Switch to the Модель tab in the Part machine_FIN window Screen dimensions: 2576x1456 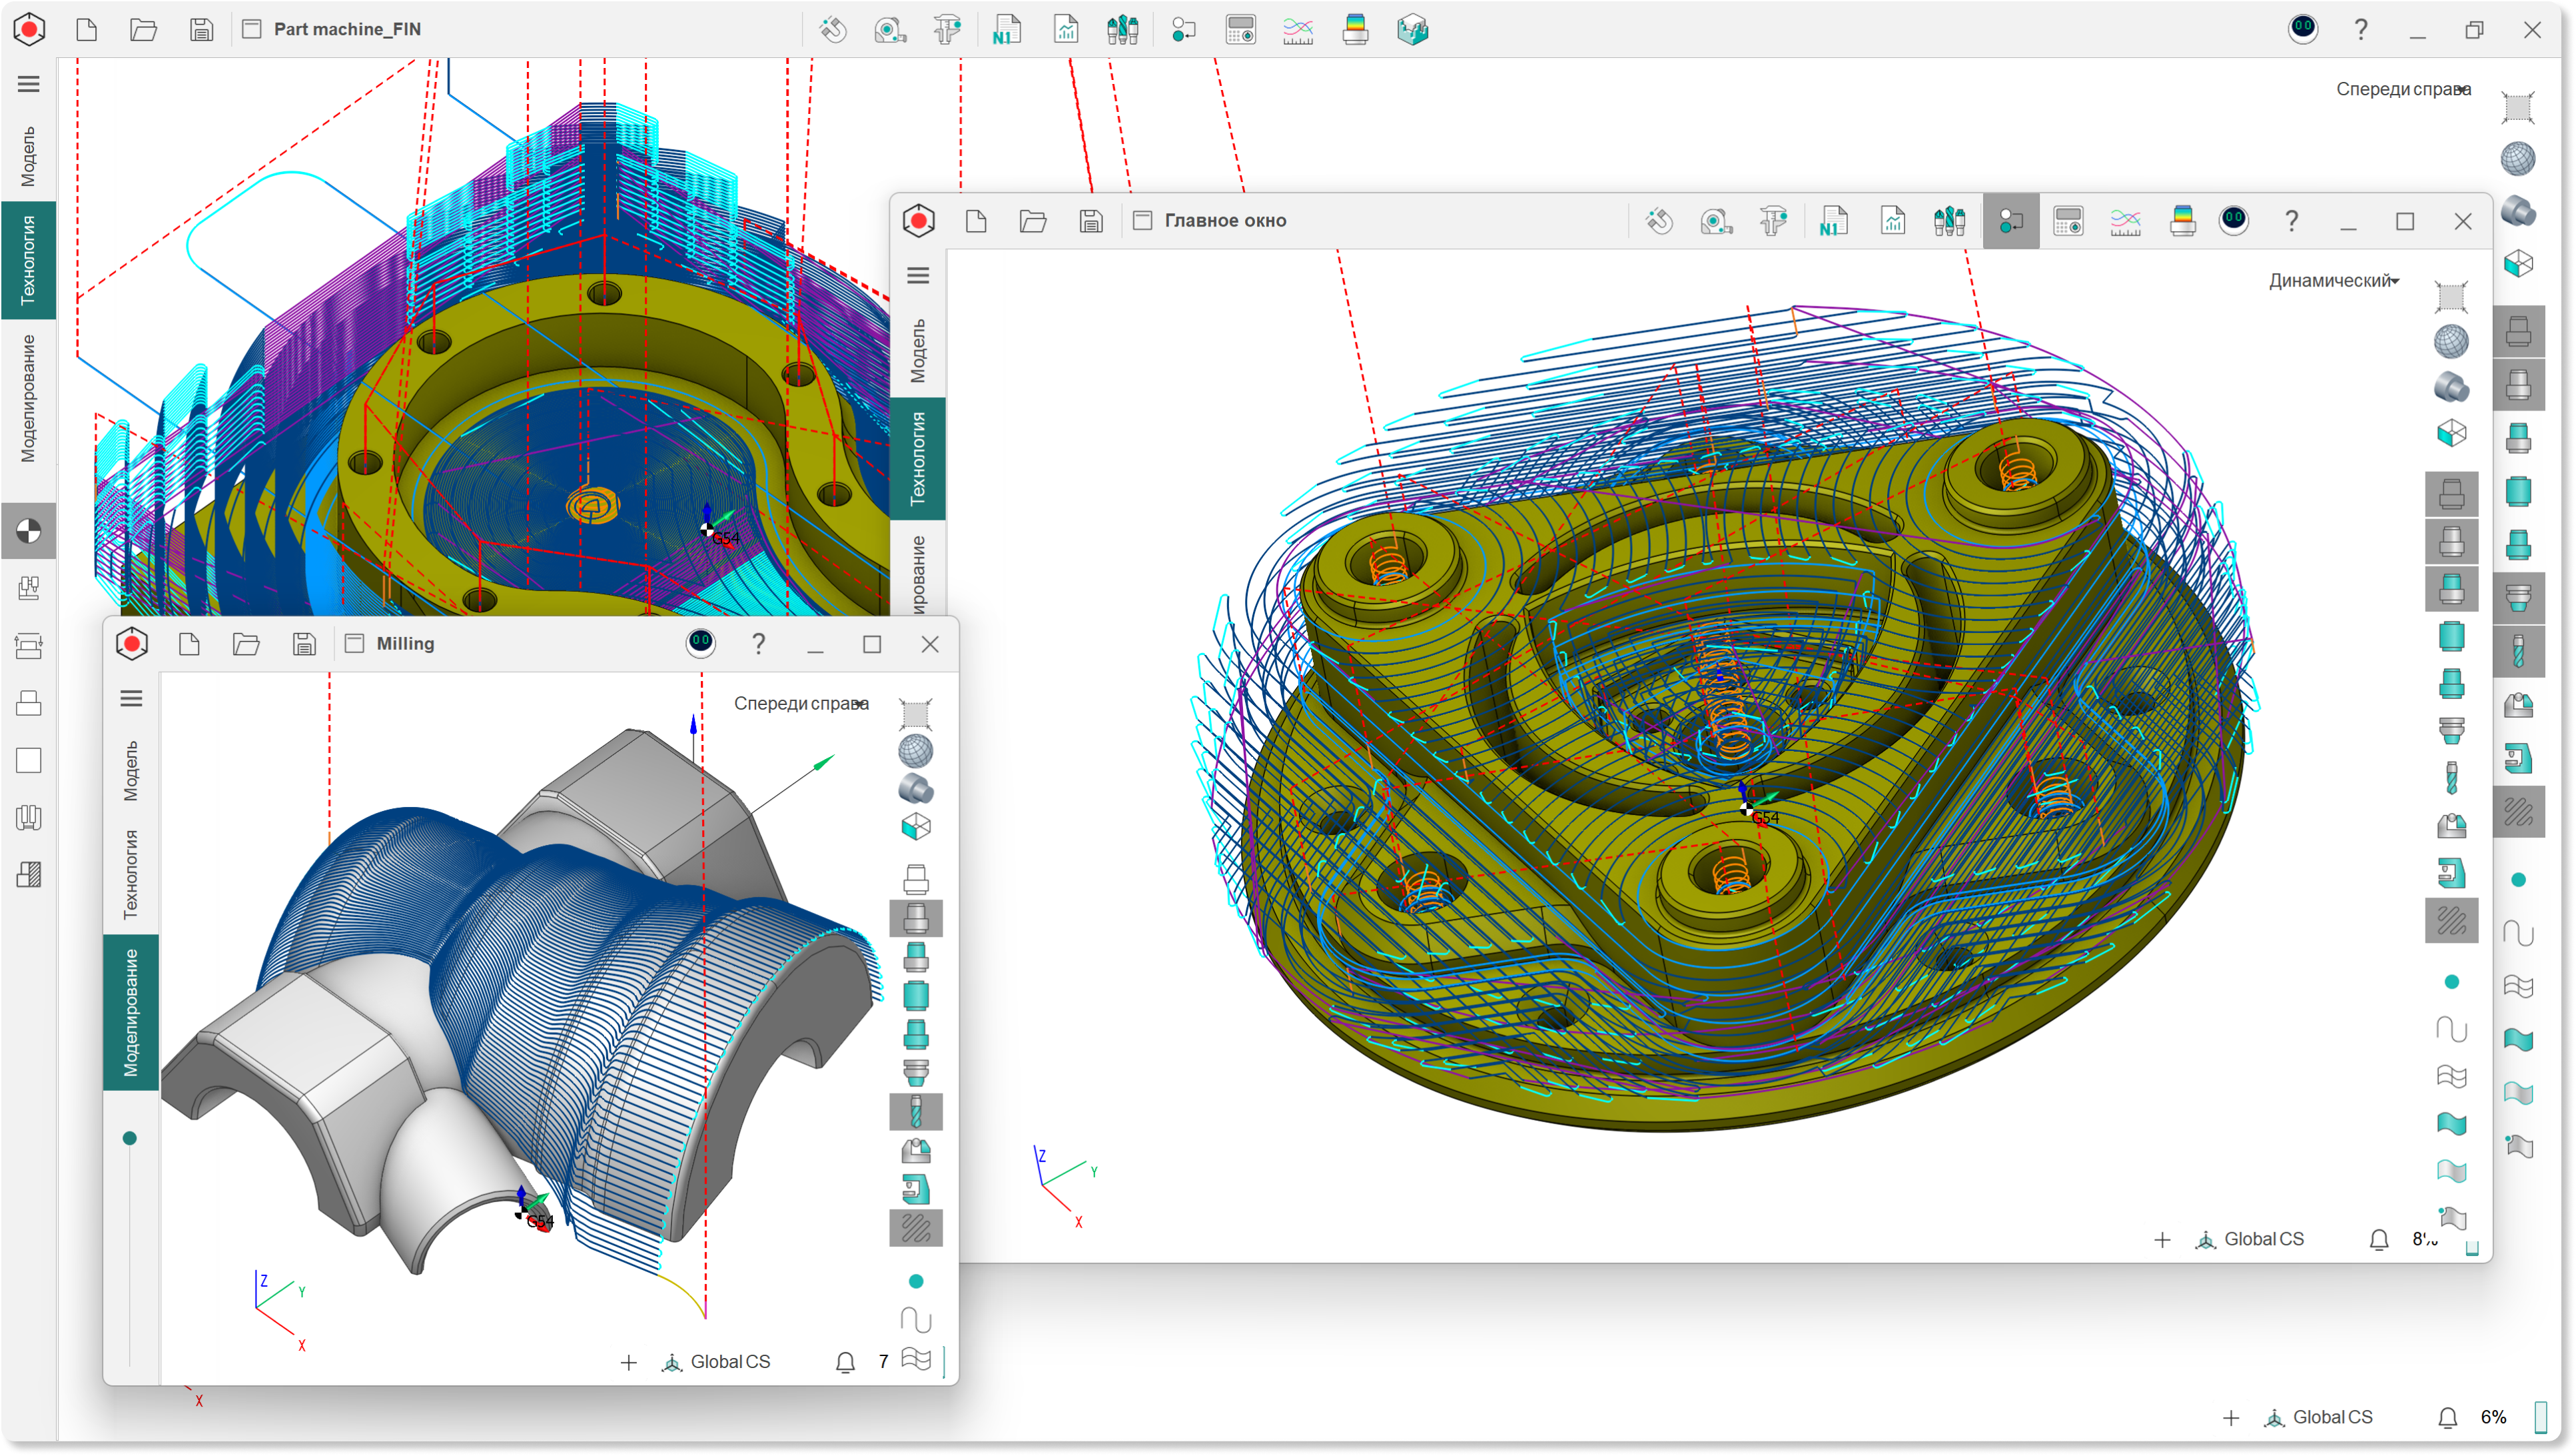(28, 156)
